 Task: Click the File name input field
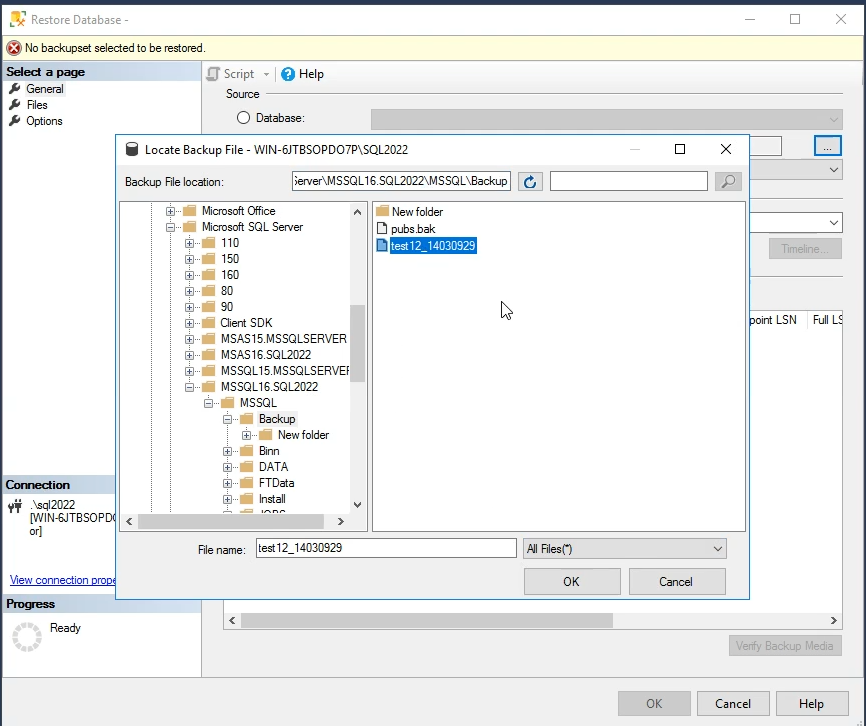386,548
